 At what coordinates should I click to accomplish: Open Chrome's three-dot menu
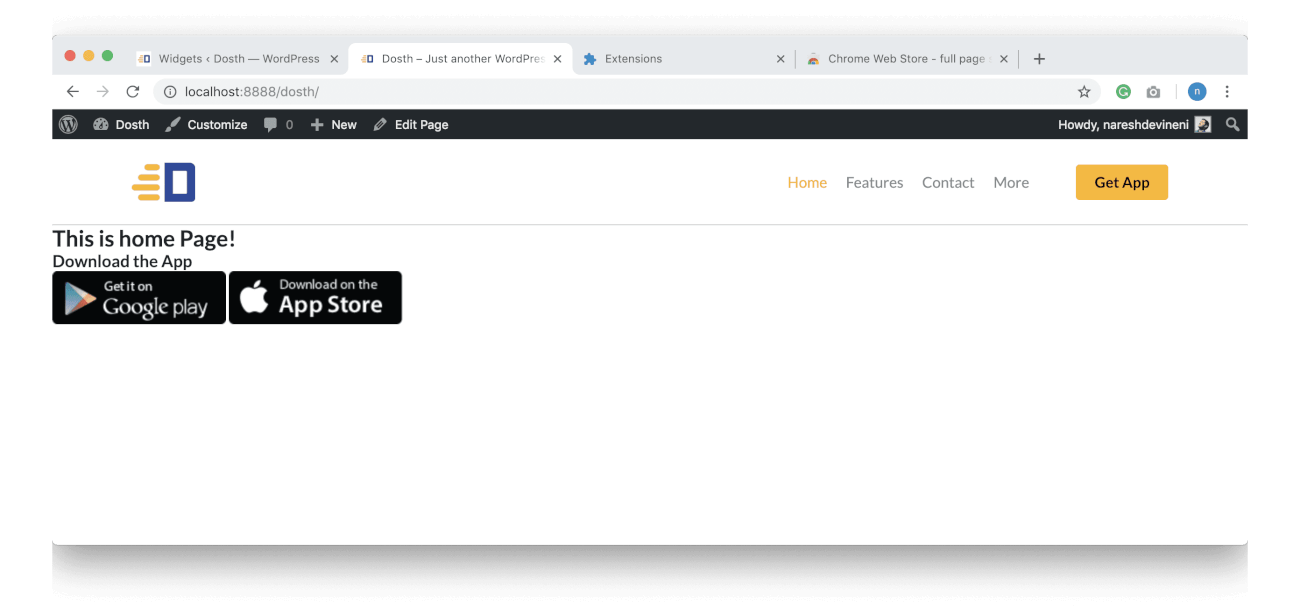1227,91
